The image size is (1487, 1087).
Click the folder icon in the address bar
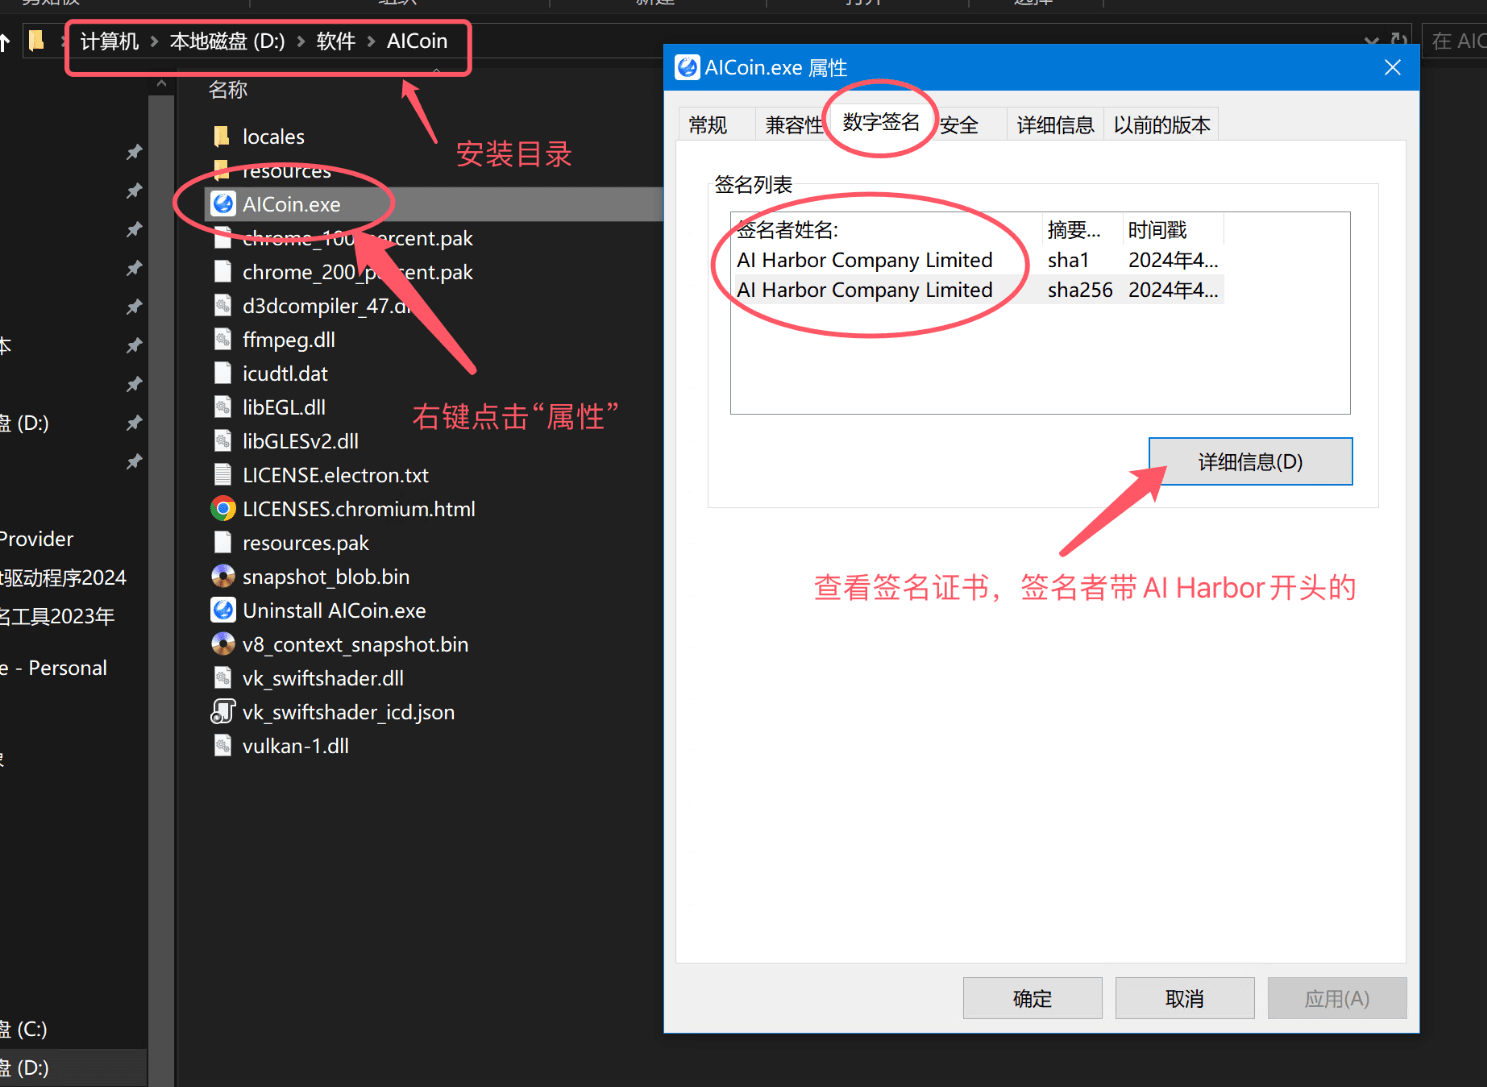pyautogui.click(x=36, y=40)
